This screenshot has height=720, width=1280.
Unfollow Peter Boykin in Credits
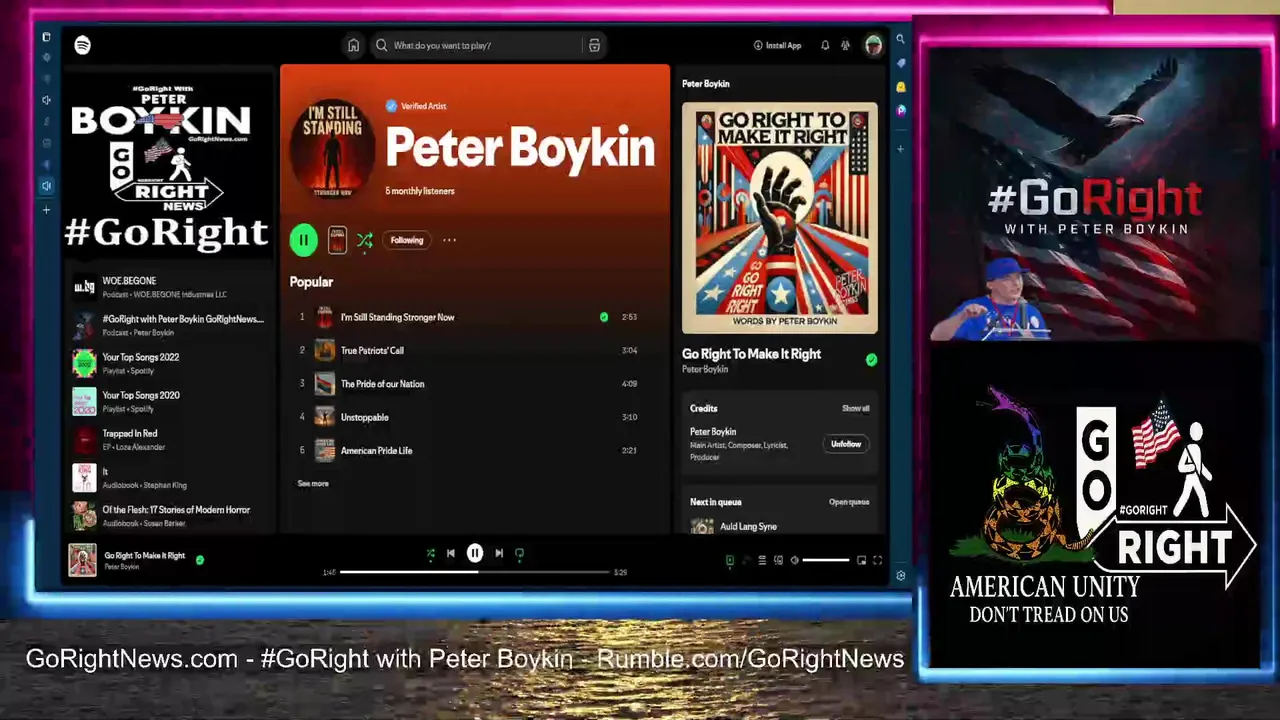(x=846, y=444)
